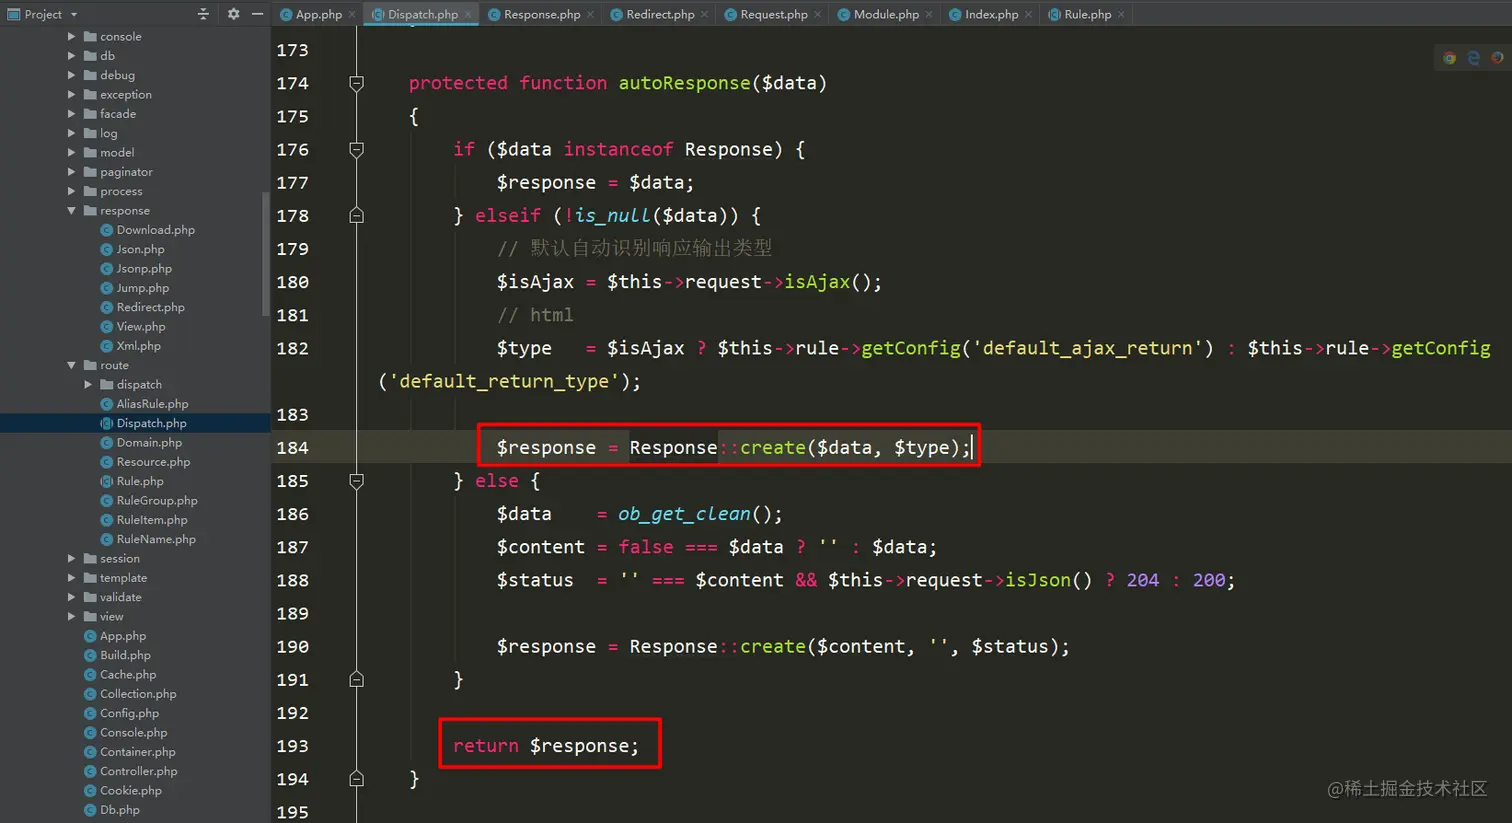Screen dimensions: 1512x823
Task: Expand the paginator folder
Action: point(72,172)
